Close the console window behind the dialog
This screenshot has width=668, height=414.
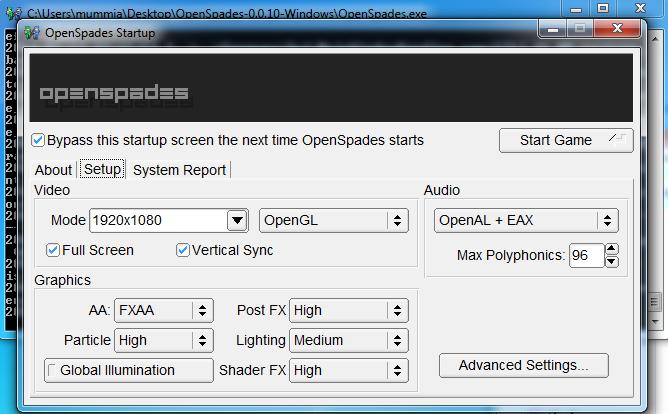click(x=640, y=8)
